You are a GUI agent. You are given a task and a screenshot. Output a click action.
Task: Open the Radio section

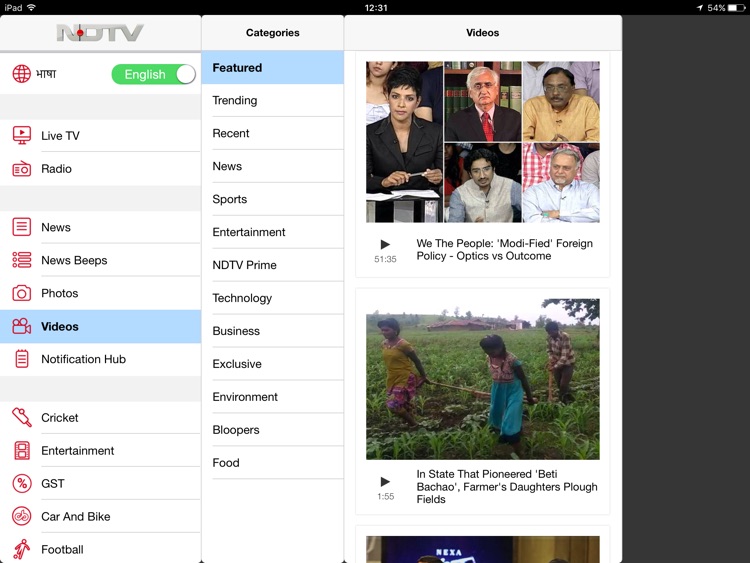point(100,168)
